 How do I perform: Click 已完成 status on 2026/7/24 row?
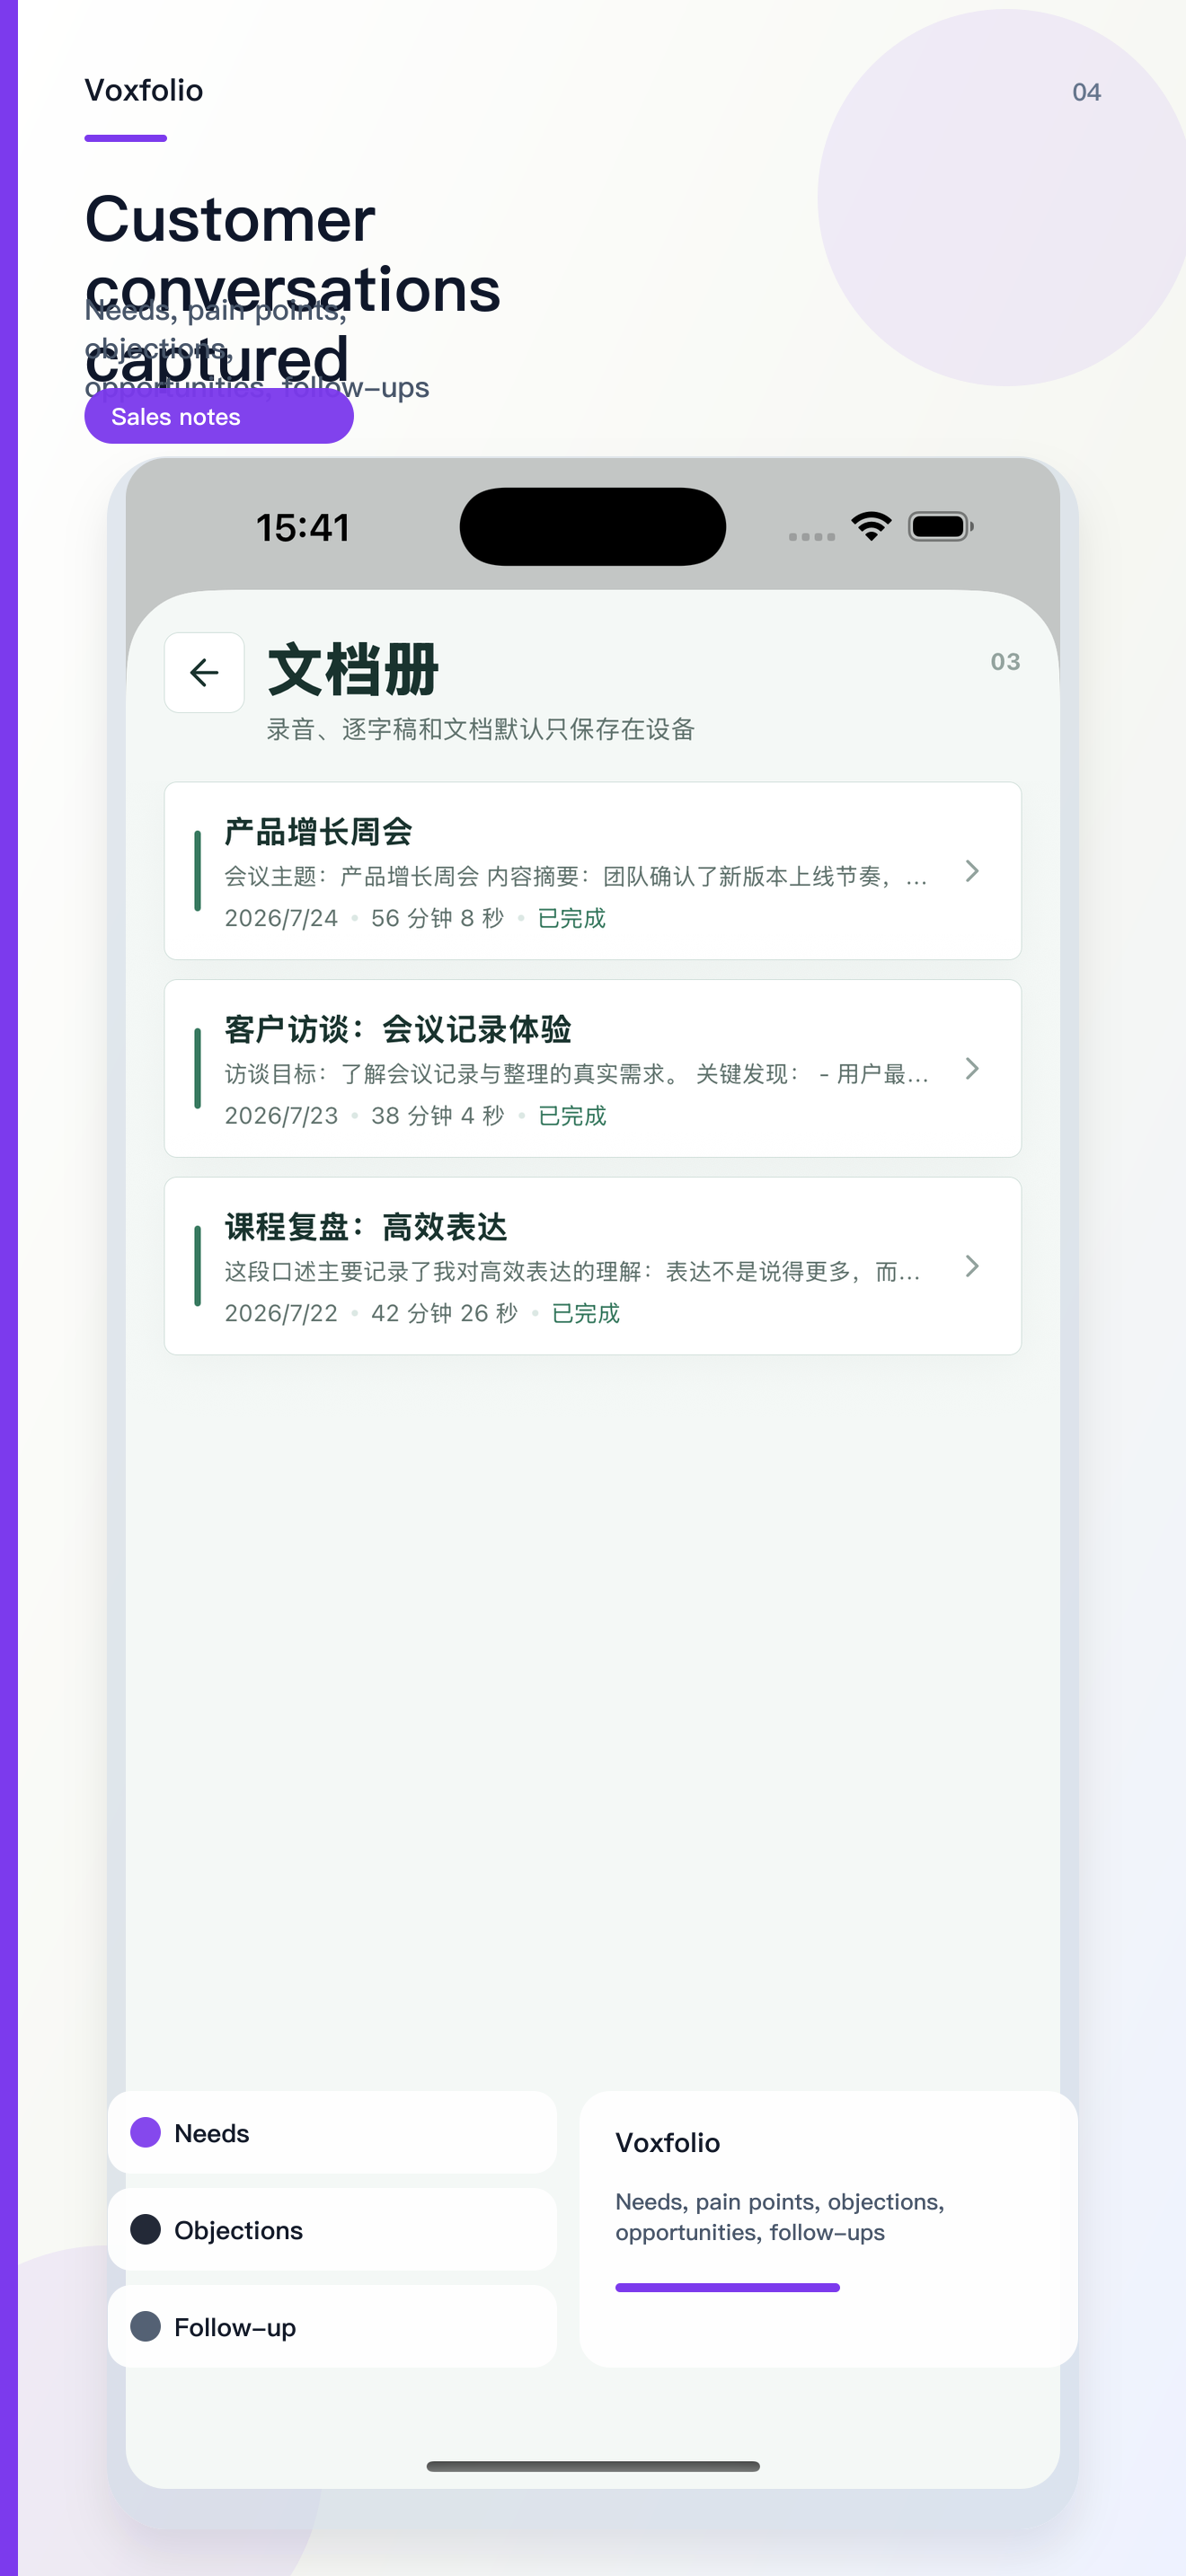coord(572,918)
